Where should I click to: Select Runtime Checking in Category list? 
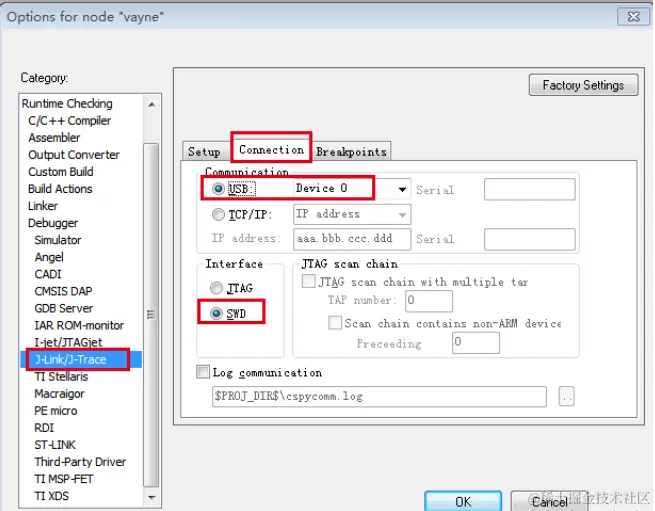pos(67,104)
